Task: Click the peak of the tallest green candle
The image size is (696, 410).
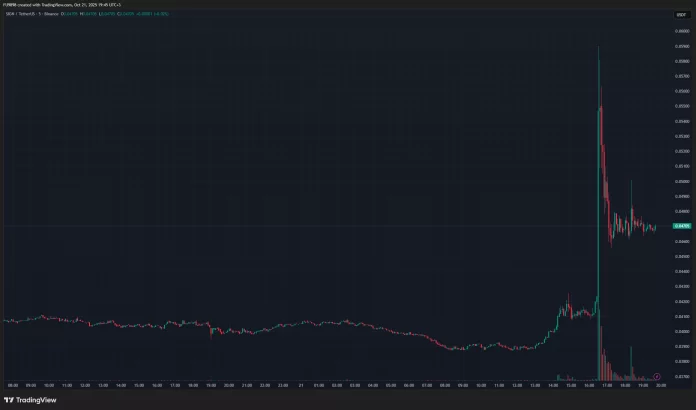Action: click(x=598, y=48)
